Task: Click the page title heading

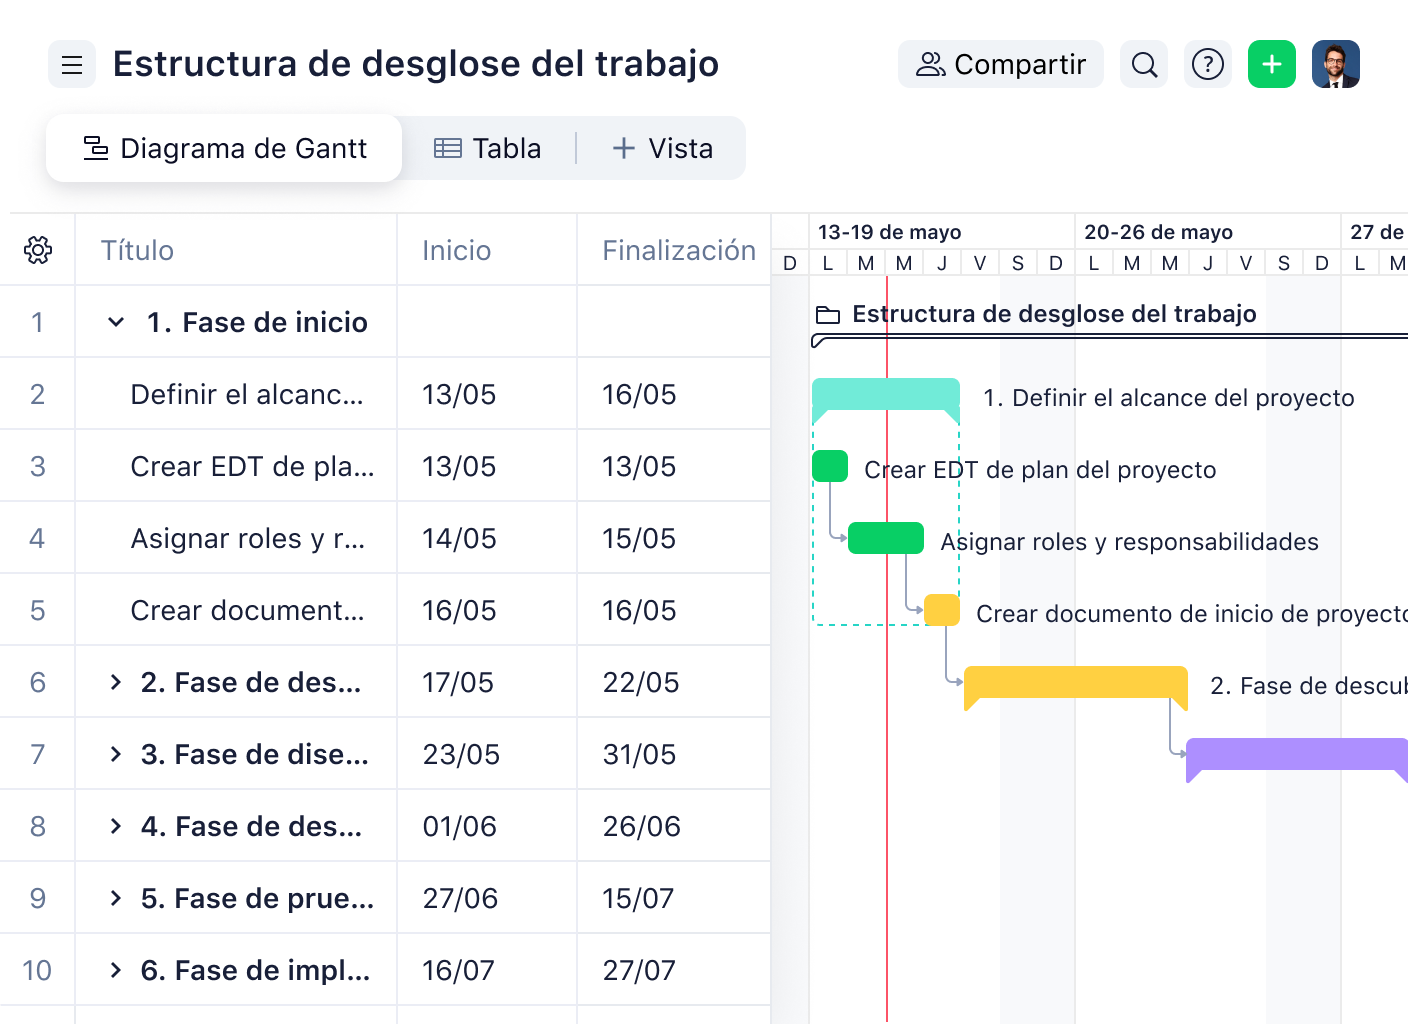Action: (x=416, y=64)
